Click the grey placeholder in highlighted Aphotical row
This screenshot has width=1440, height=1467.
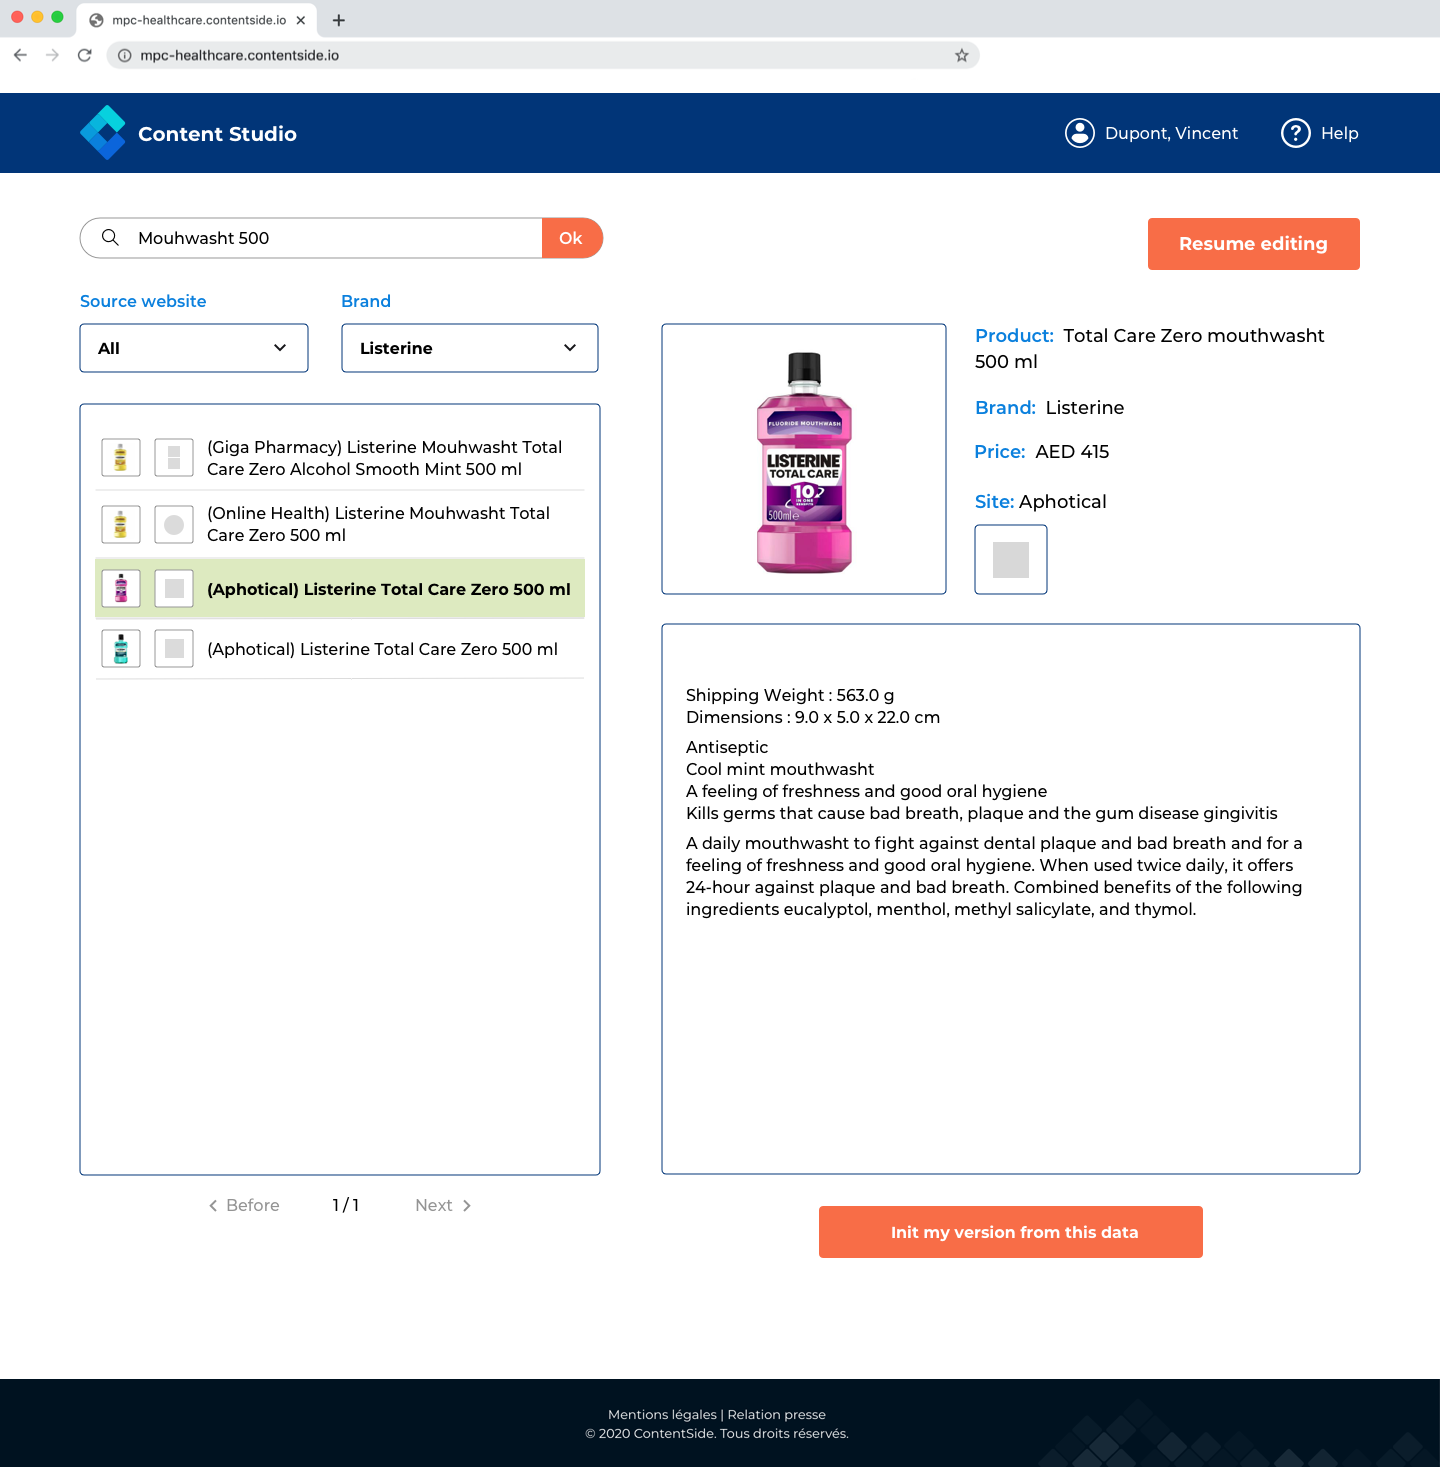point(174,589)
